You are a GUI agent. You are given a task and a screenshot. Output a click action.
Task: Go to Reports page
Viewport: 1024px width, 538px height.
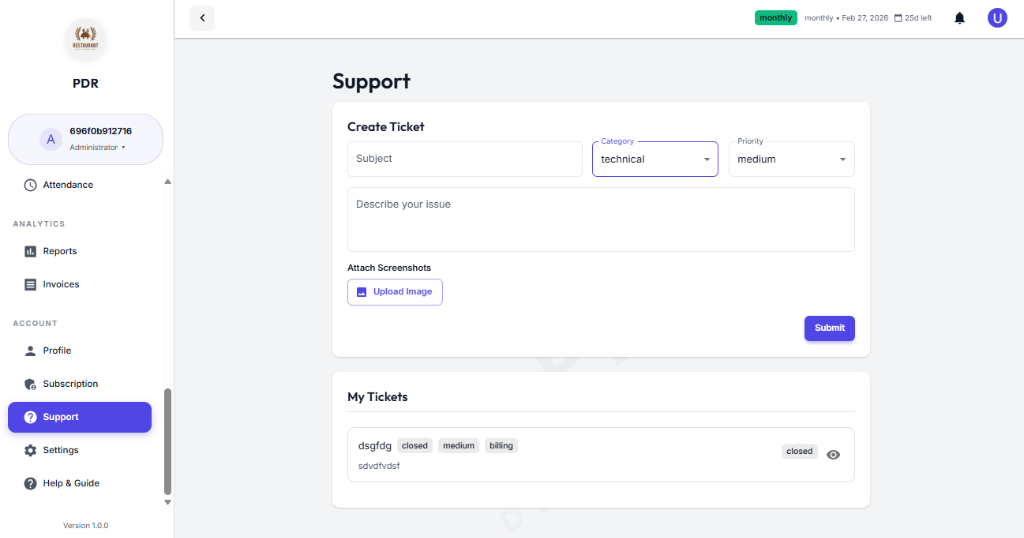(x=80, y=251)
